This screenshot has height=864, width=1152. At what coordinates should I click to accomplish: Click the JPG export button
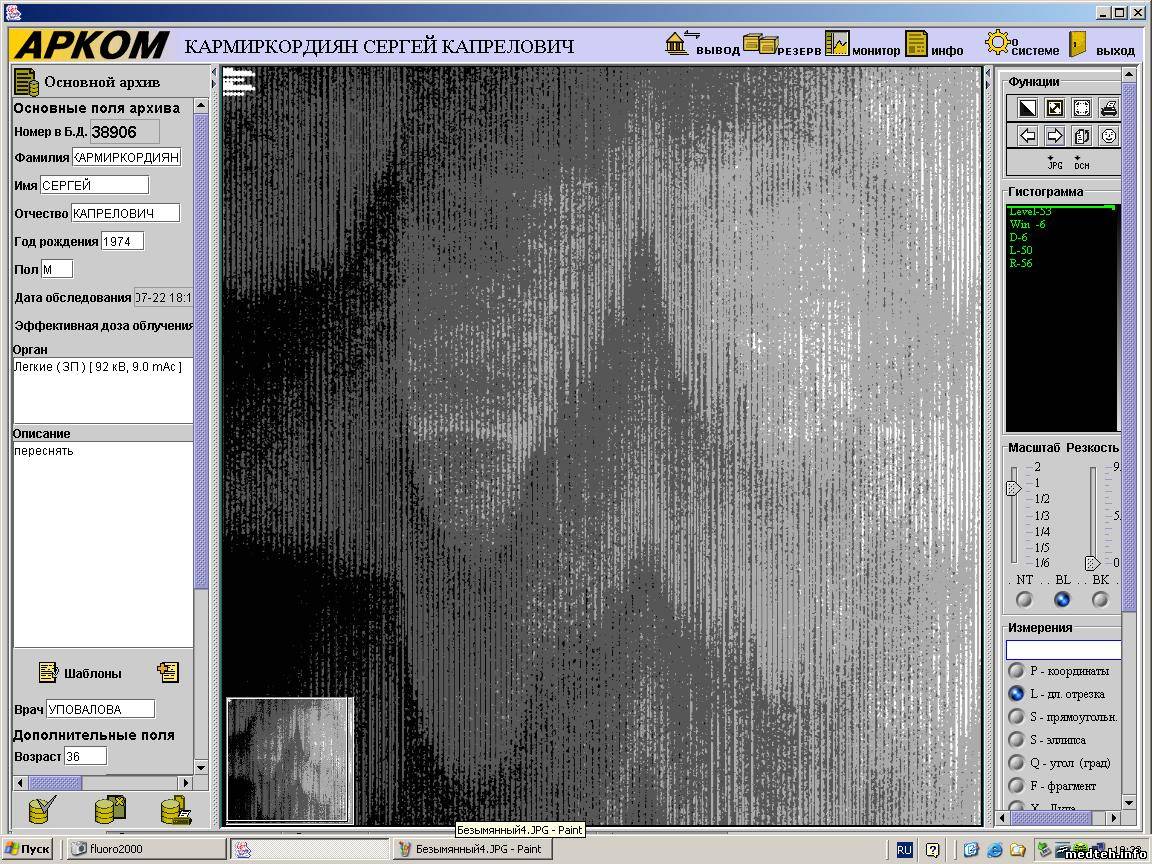point(1054,163)
